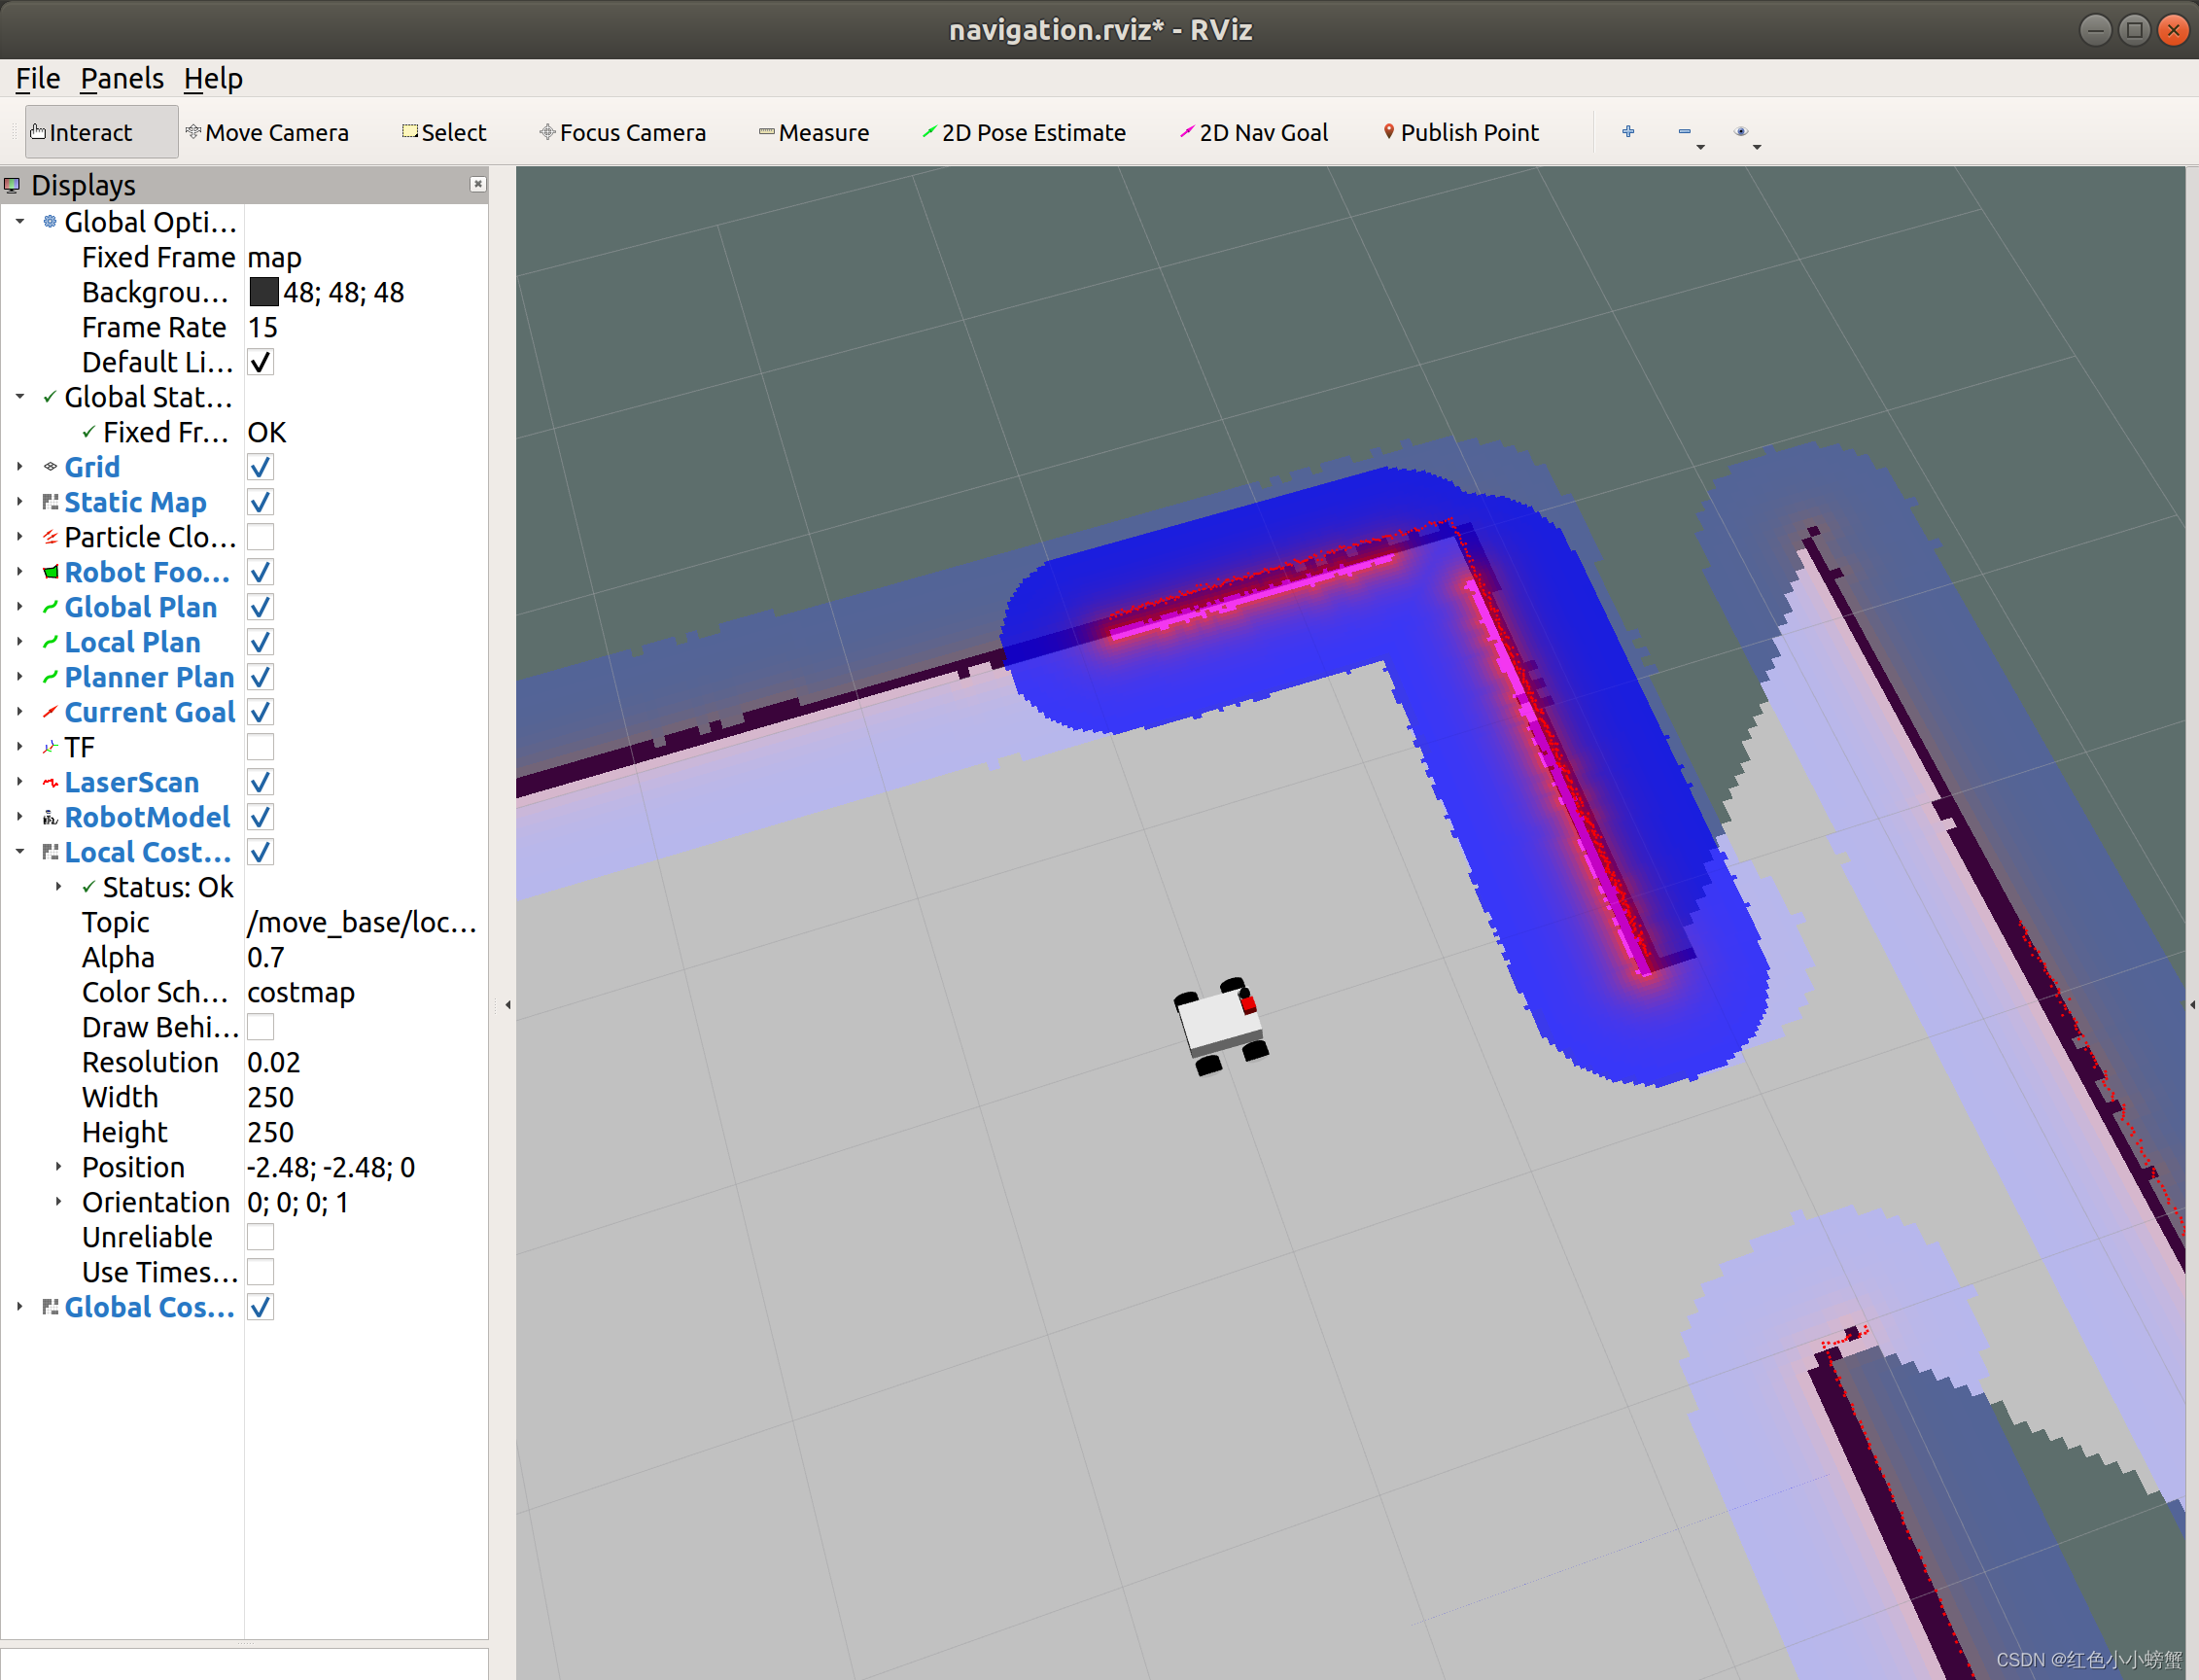
Task: Uncheck the LaserScan display checkbox
Action: (x=260, y=782)
